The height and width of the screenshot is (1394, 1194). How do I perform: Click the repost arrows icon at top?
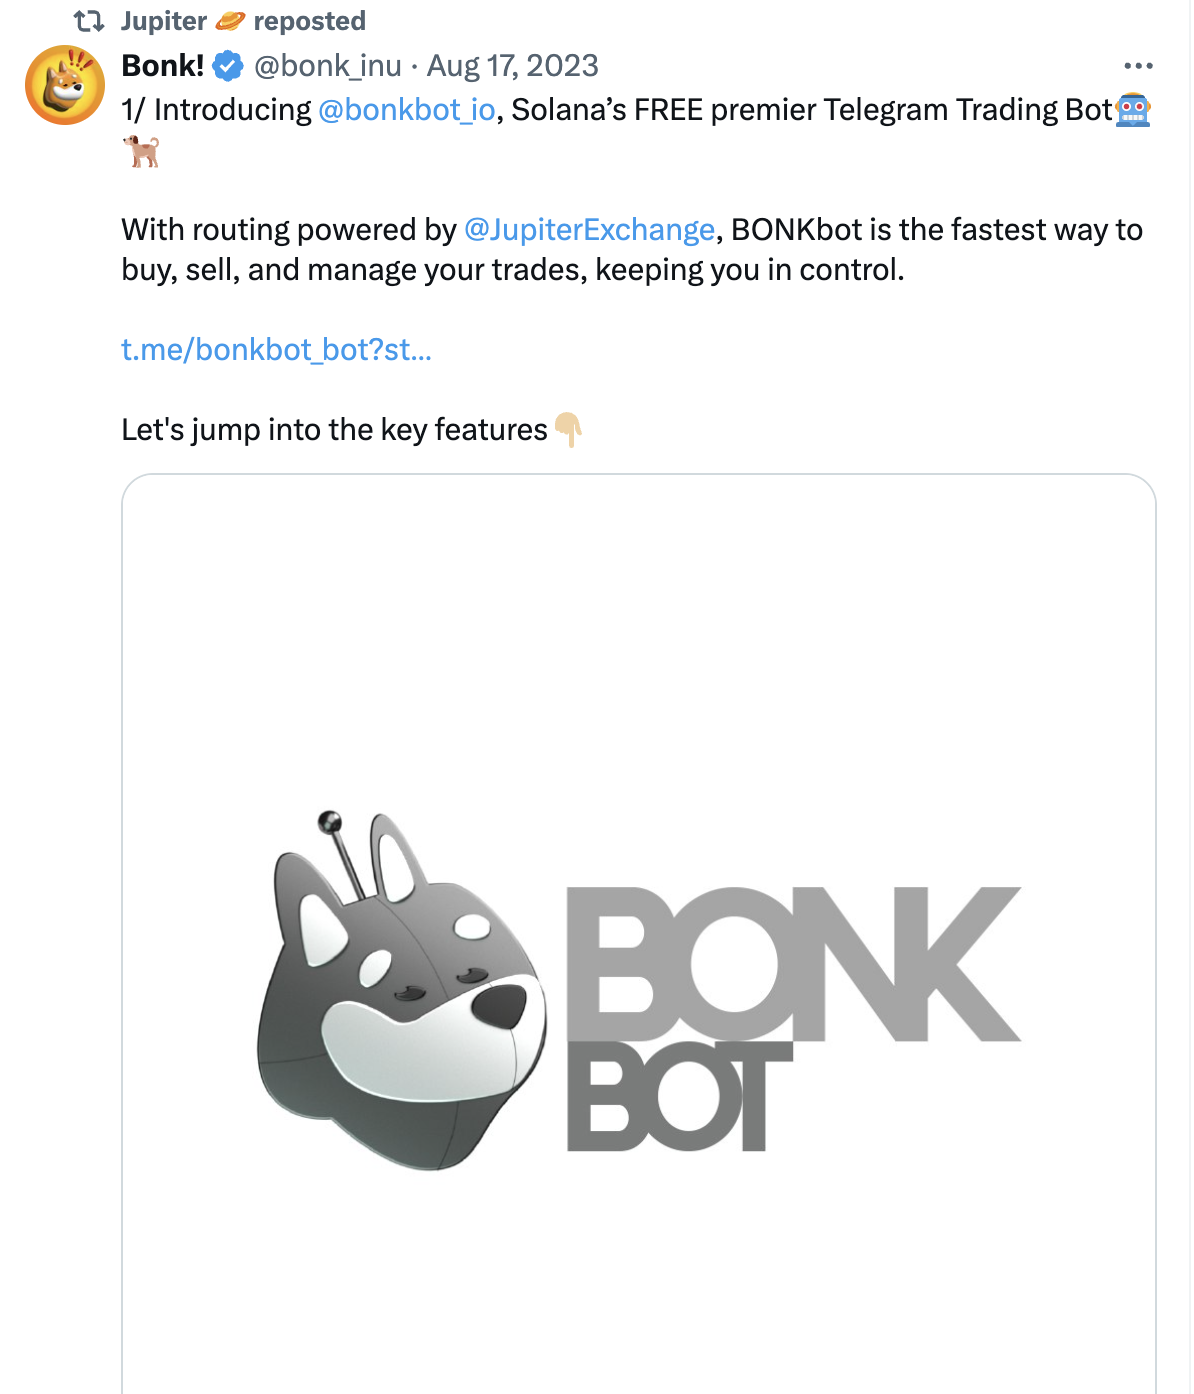tap(89, 21)
